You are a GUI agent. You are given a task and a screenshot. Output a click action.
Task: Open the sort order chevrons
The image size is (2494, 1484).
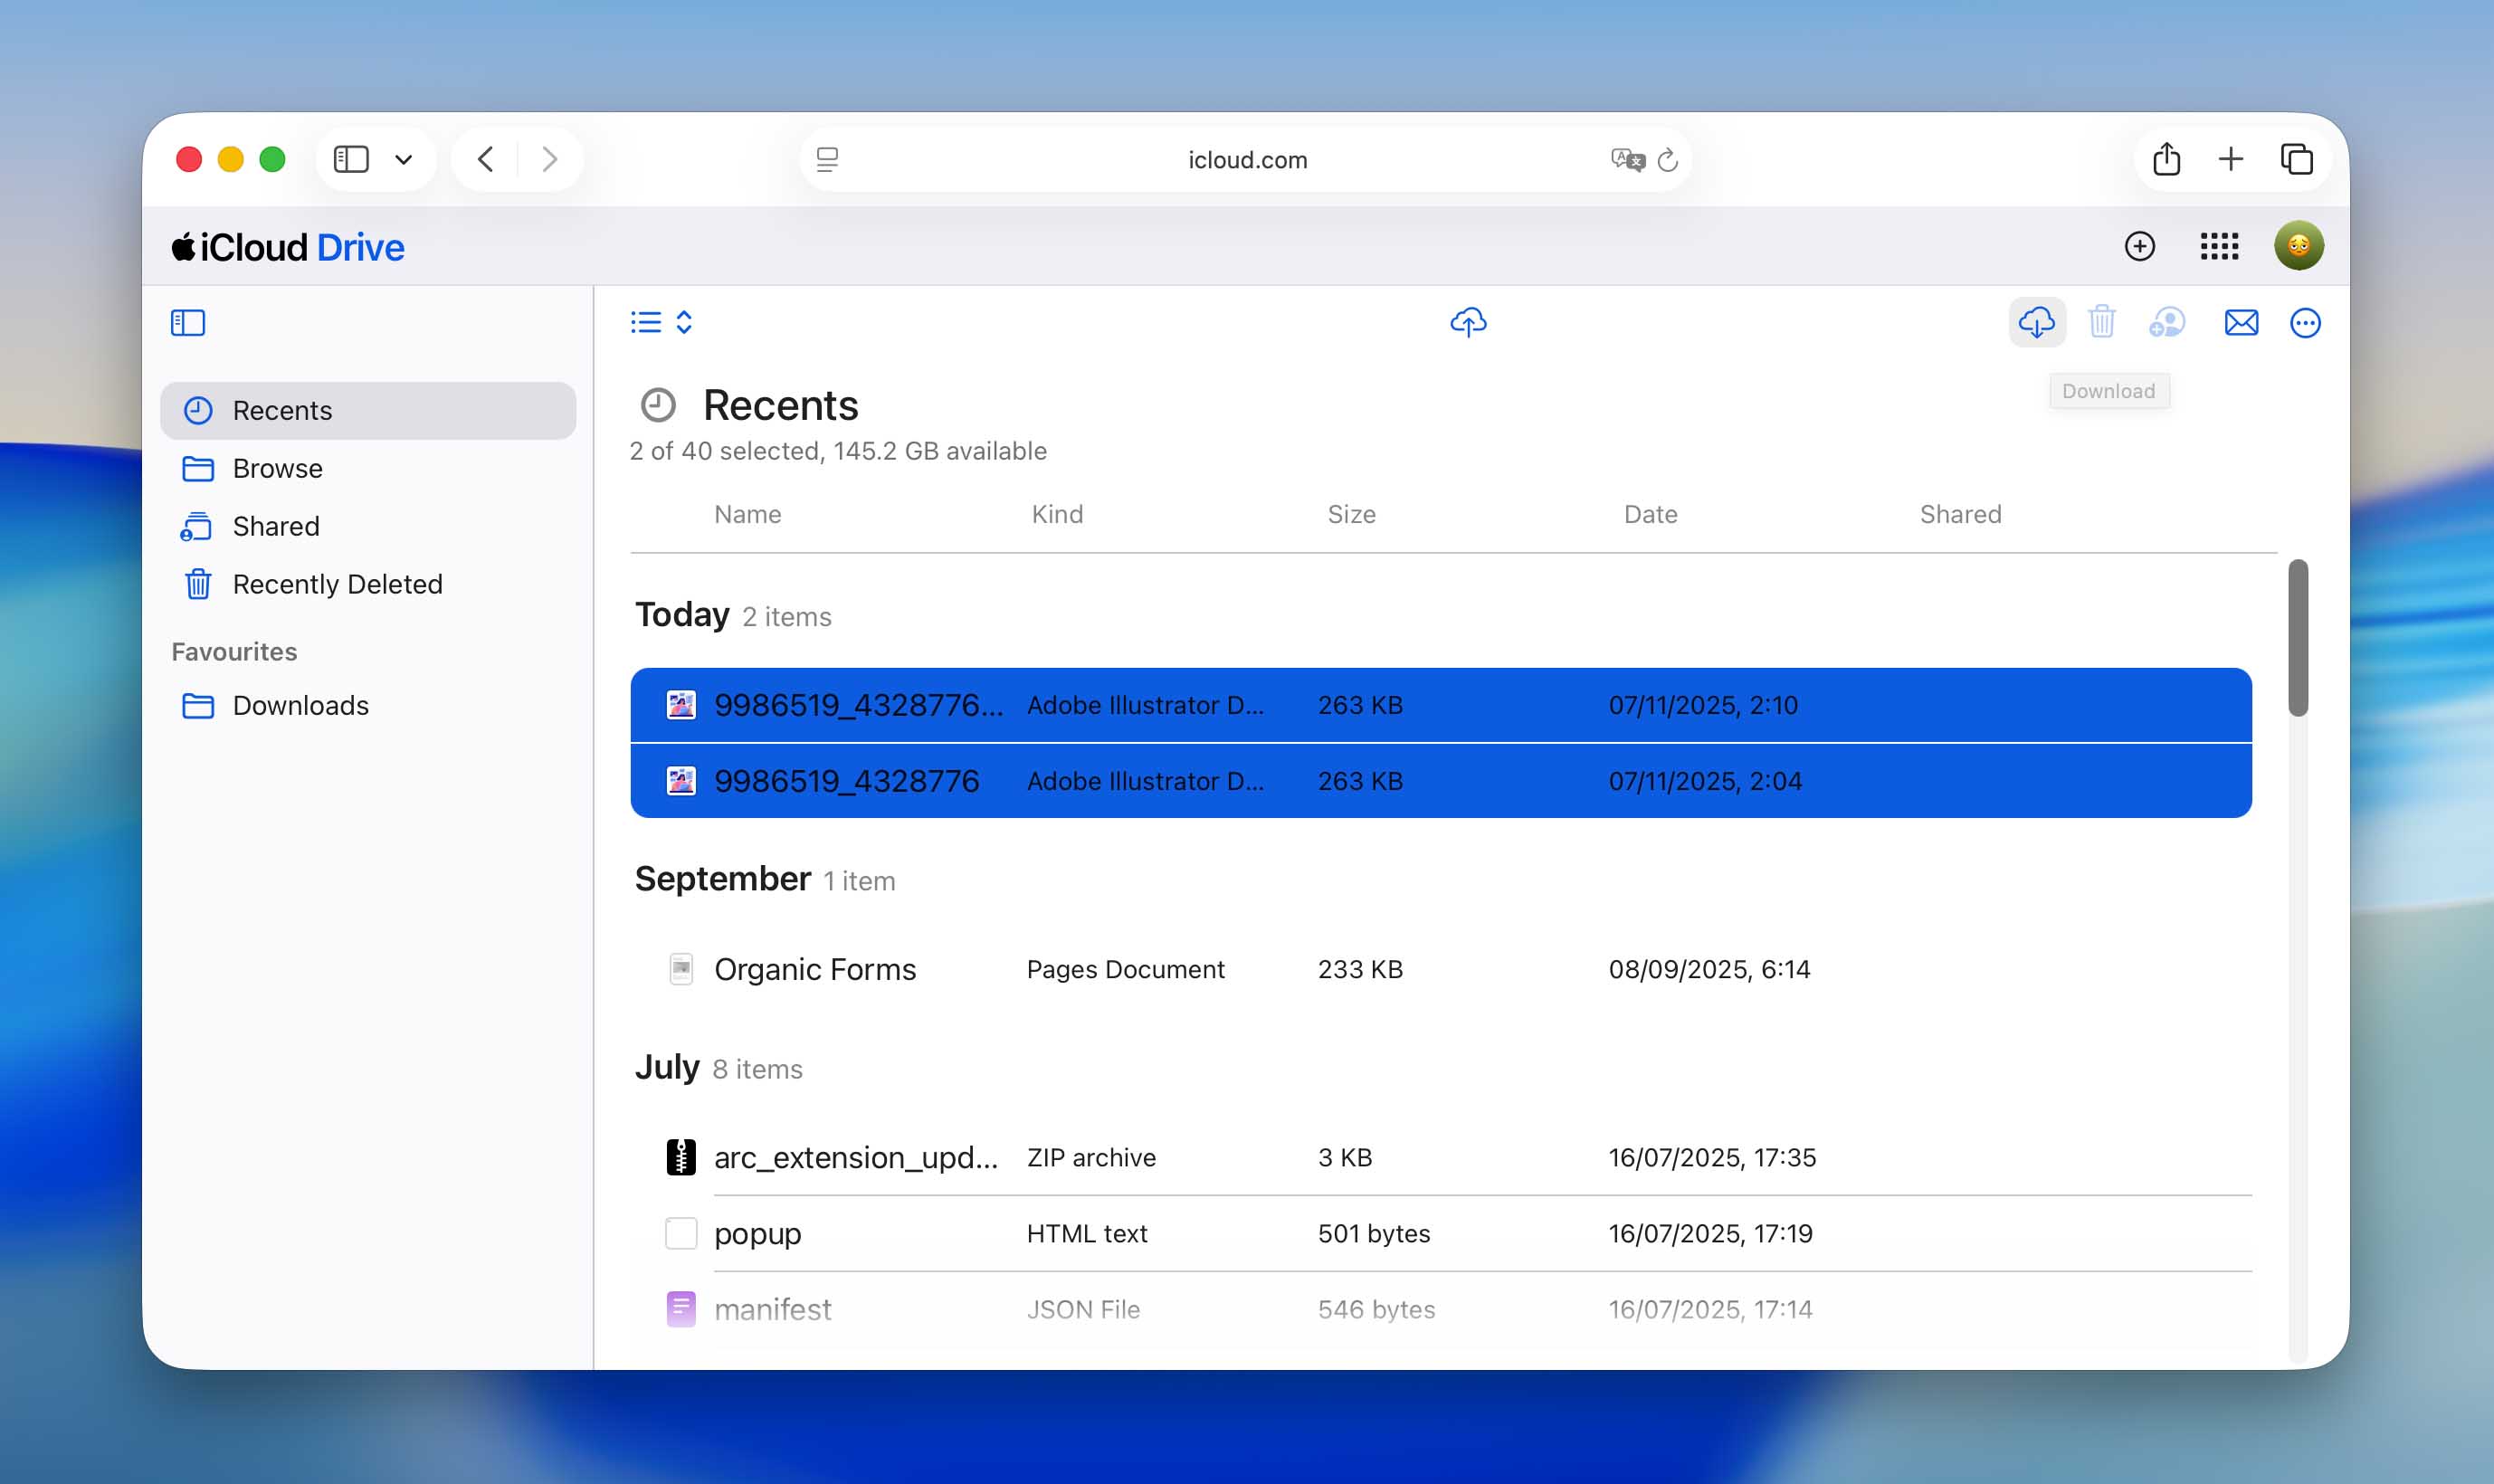(x=684, y=321)
